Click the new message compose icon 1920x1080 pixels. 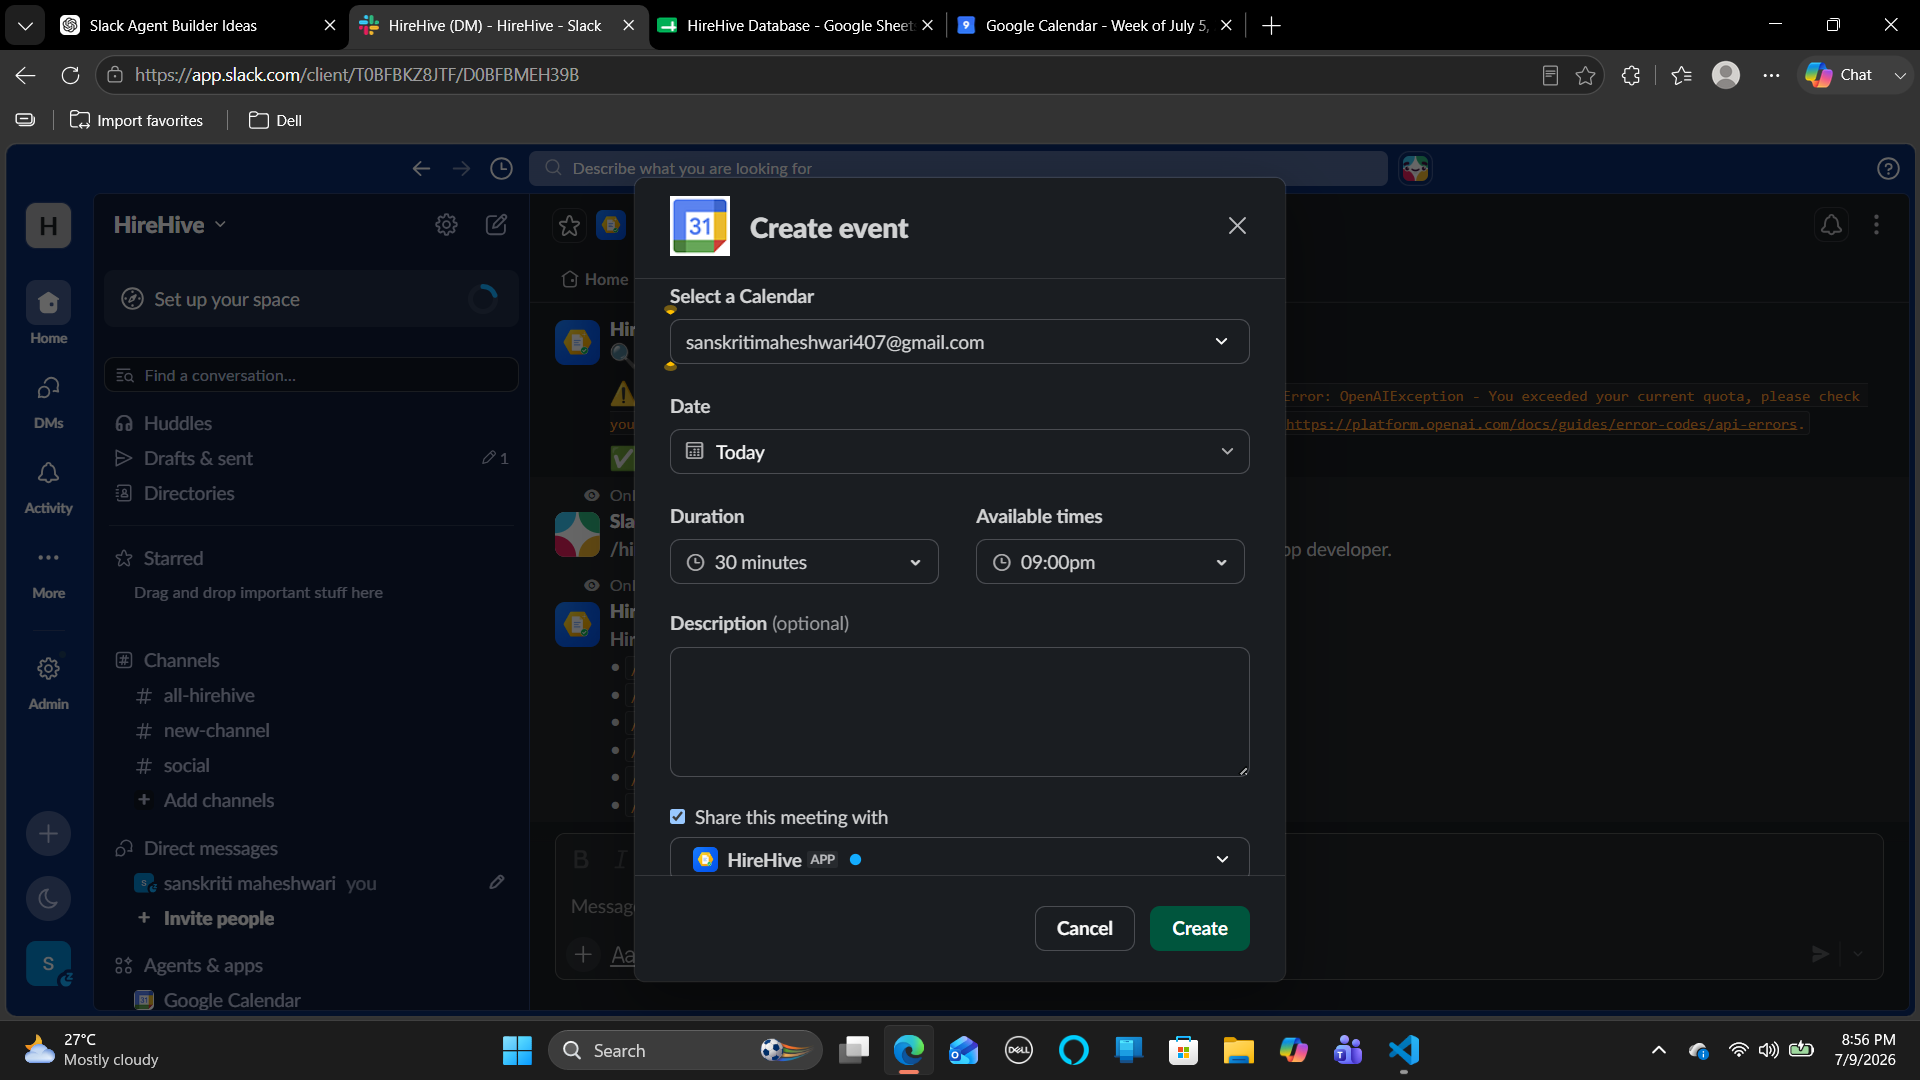point(496,225)
